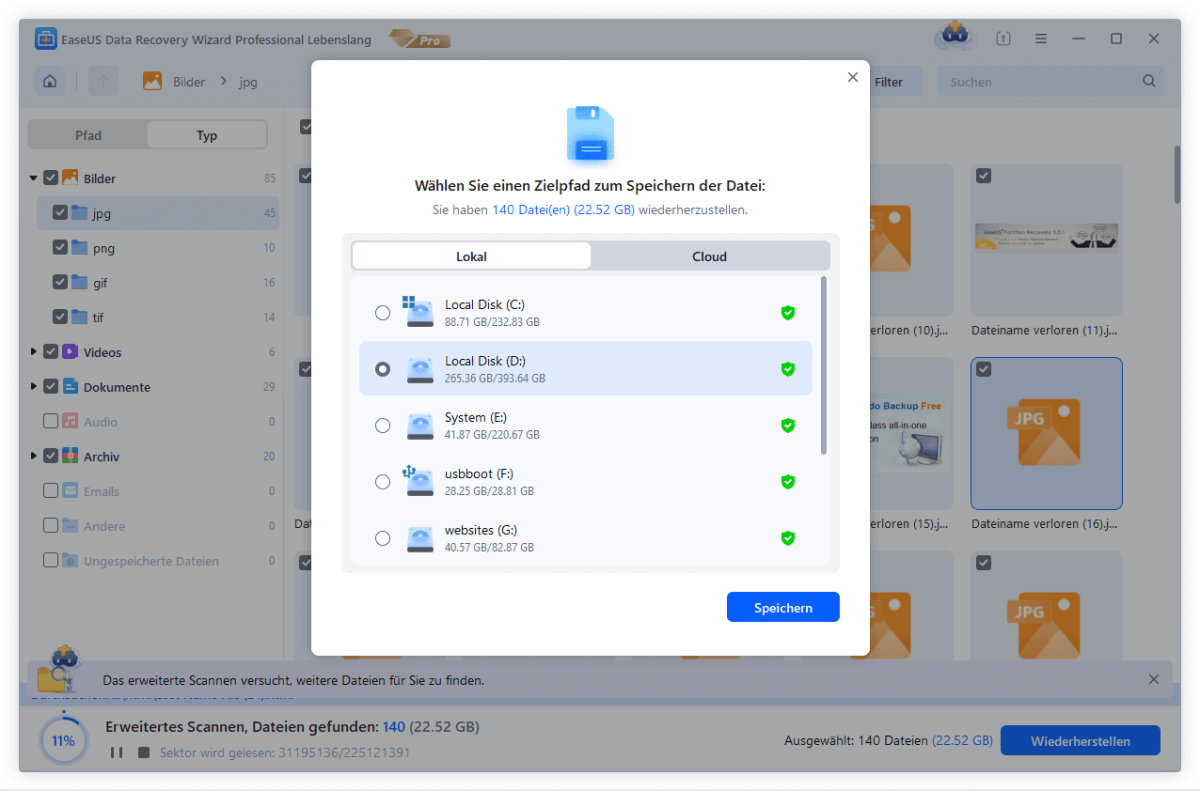This screenshot has height=791, width=1200.
Task: Switch to the Cloud tab
Action: tap(709, 256)
